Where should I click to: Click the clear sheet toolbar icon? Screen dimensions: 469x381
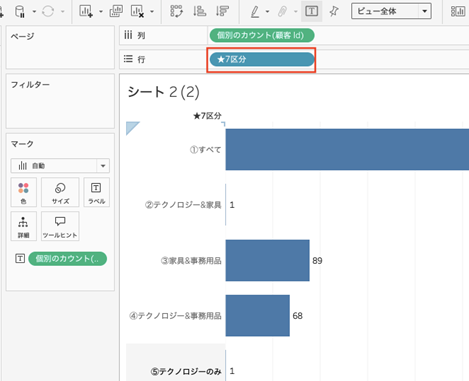click(137, 11)
